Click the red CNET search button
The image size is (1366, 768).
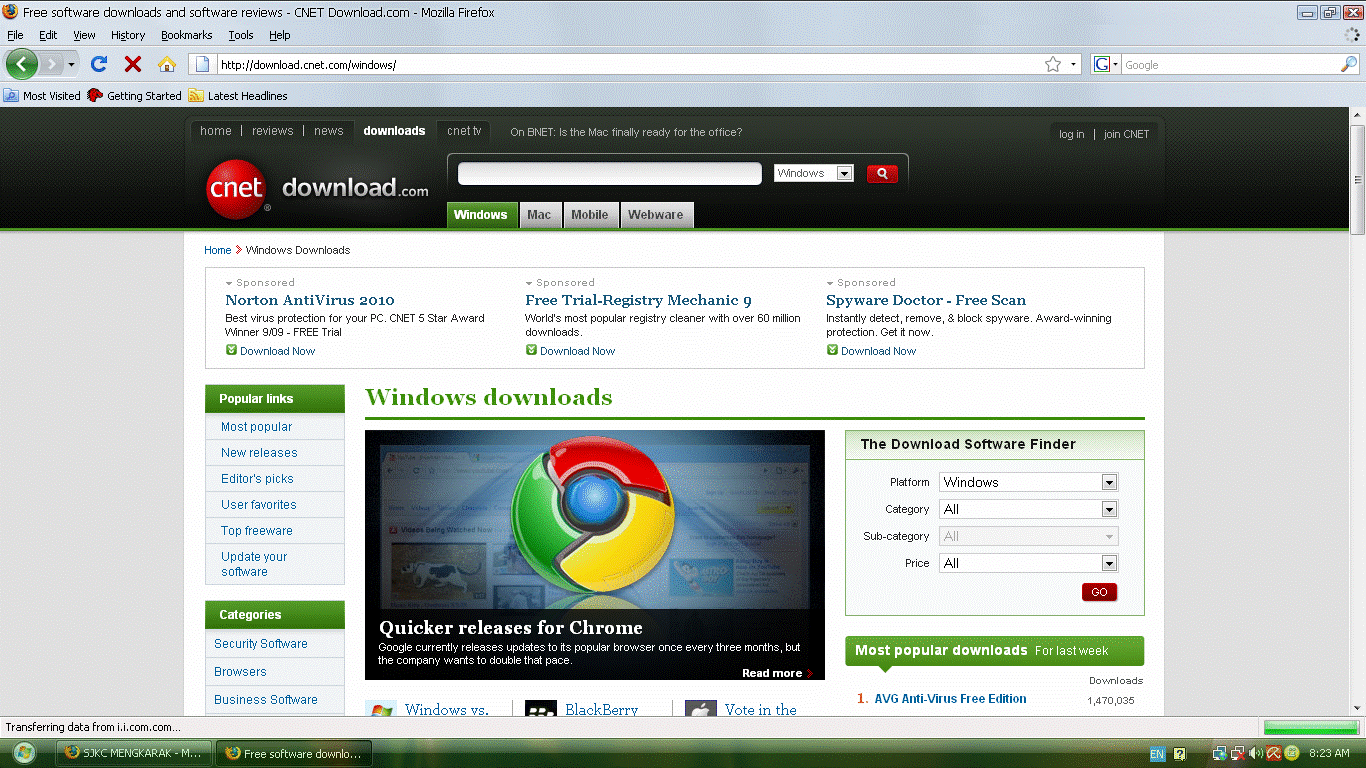(882, 173)
